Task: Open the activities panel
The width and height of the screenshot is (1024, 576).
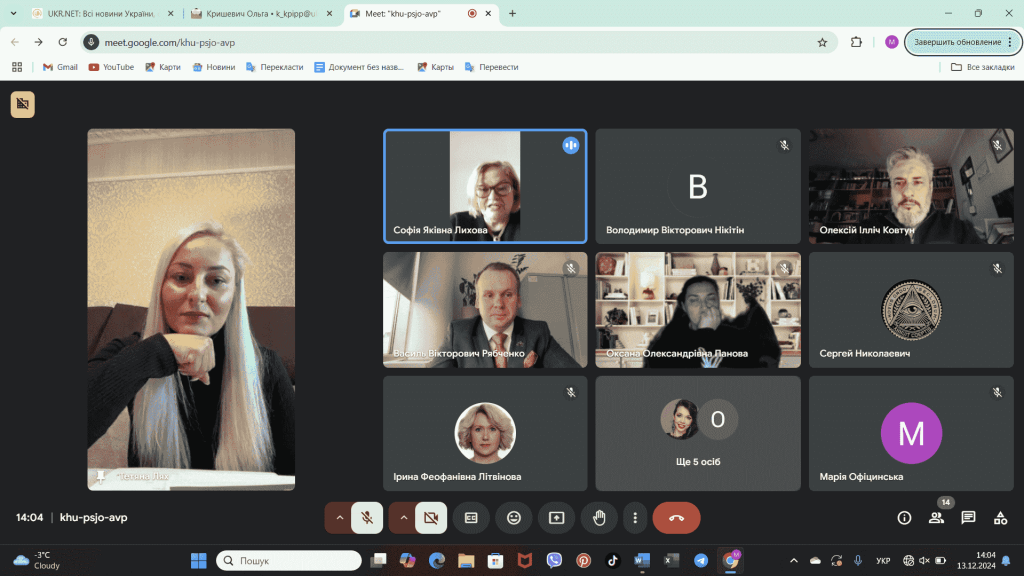Action: click(1000, 518)
